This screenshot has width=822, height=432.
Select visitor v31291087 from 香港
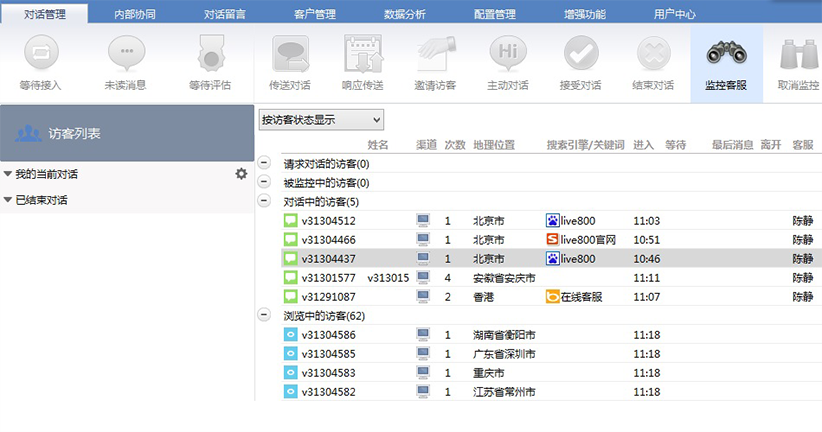coord(330,297)
